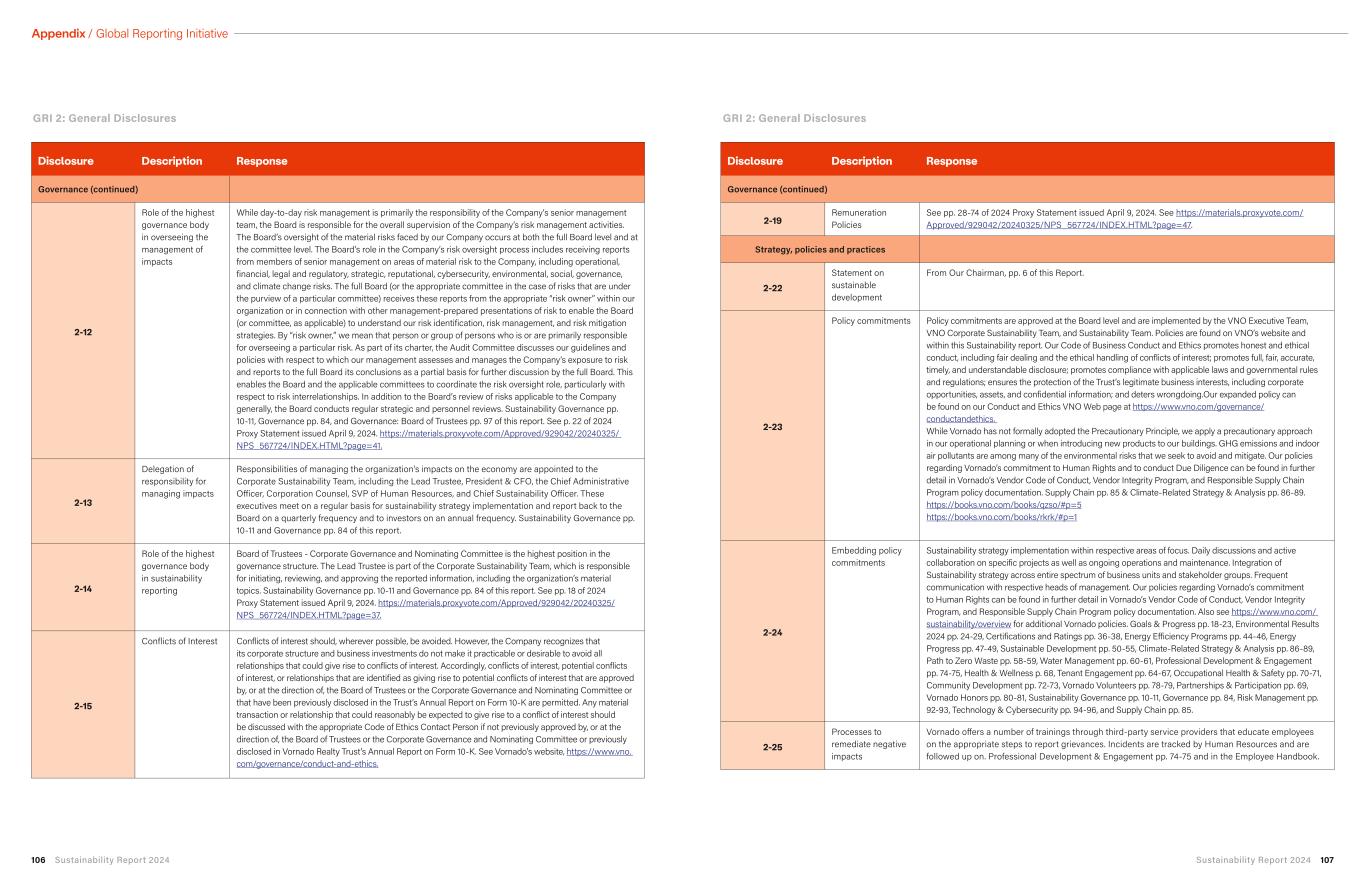Viewport: 1365px width, 883px height.
Task: Click the Remuneration Policies description cell
Action: tap(858, 219)
